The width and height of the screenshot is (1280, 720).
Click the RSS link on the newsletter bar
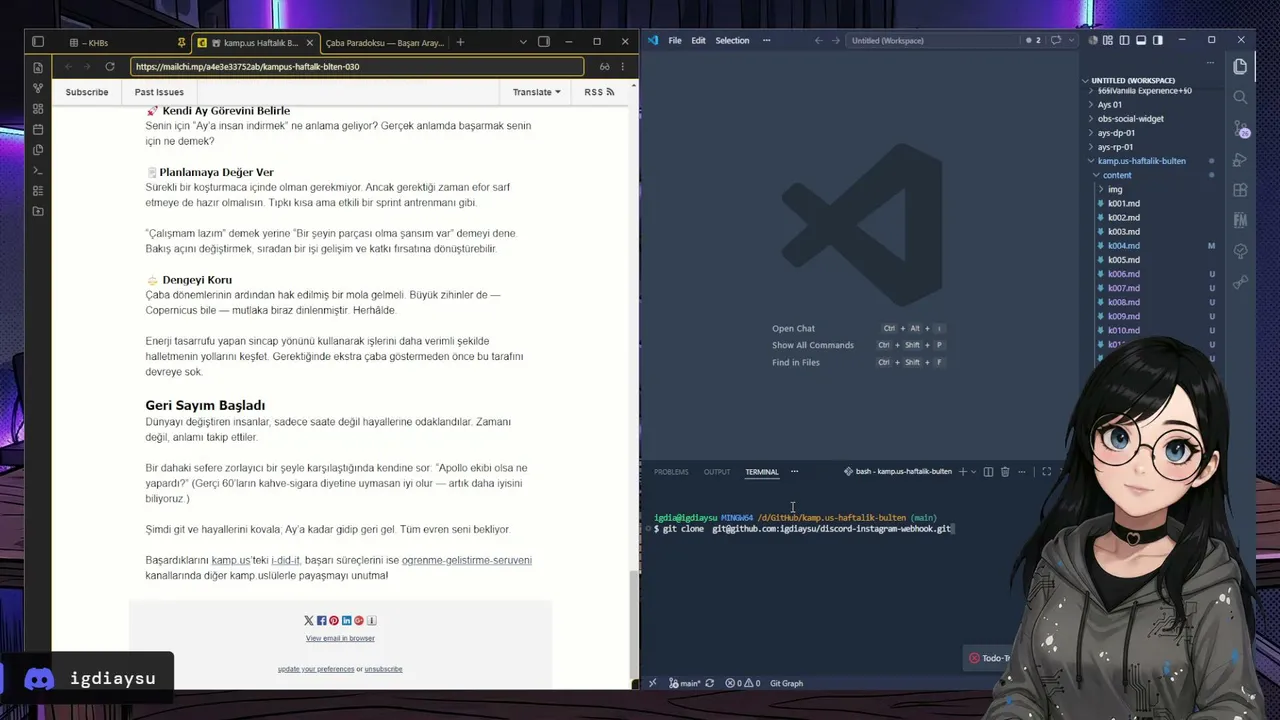(x=599, y=92)
